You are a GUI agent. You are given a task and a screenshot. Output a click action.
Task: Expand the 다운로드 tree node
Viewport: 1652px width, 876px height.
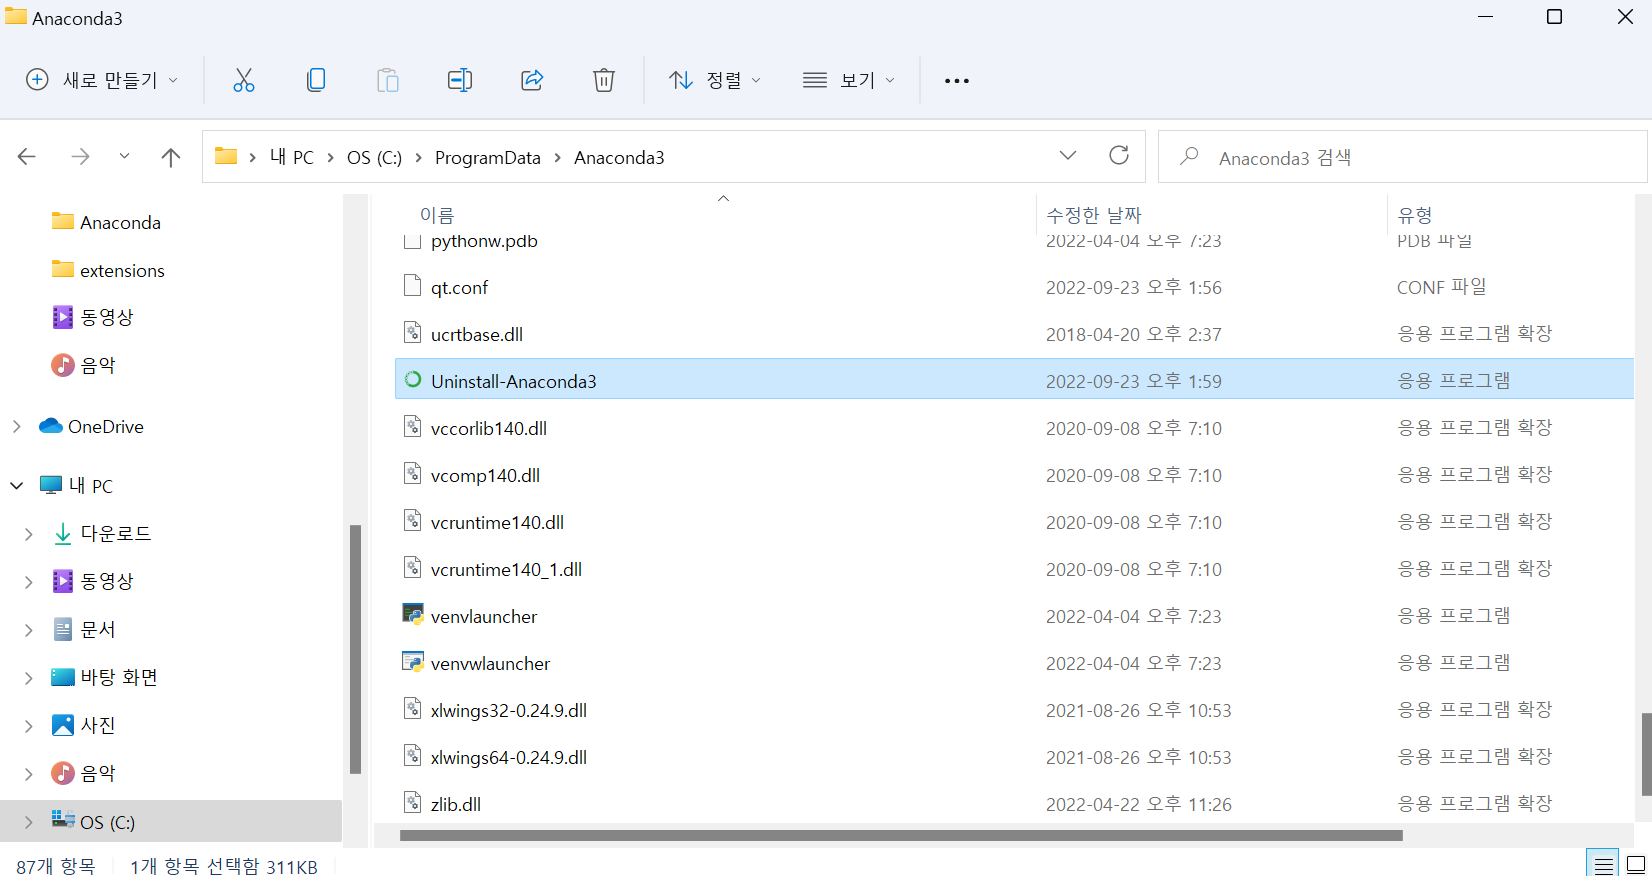[28, 534]
